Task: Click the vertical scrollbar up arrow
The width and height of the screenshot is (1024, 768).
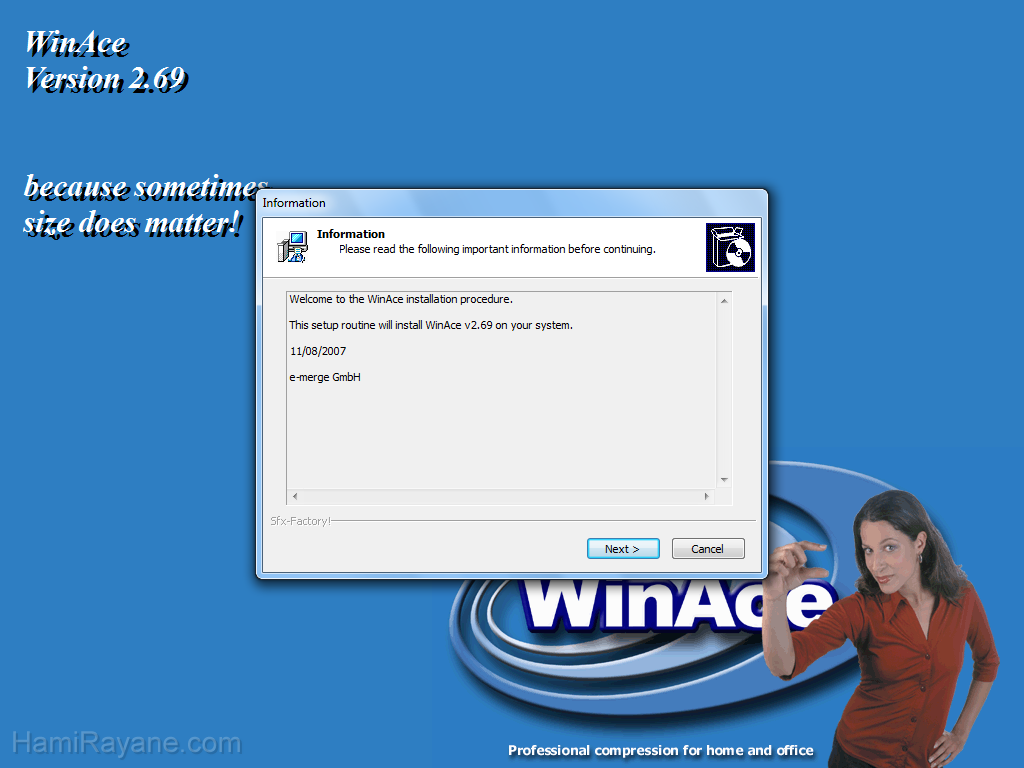Action: 724,300
